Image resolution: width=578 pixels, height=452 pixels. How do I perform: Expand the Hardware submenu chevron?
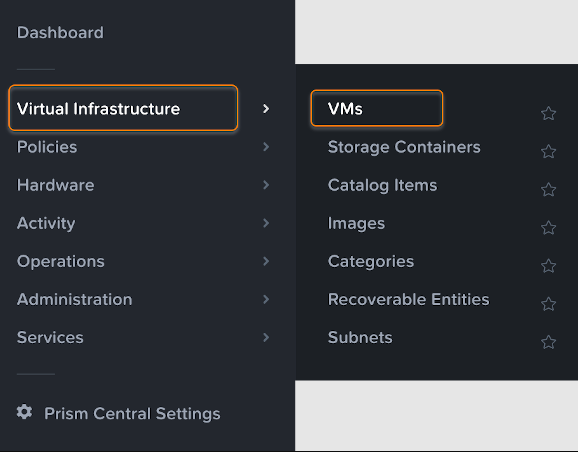pos(266,185)
